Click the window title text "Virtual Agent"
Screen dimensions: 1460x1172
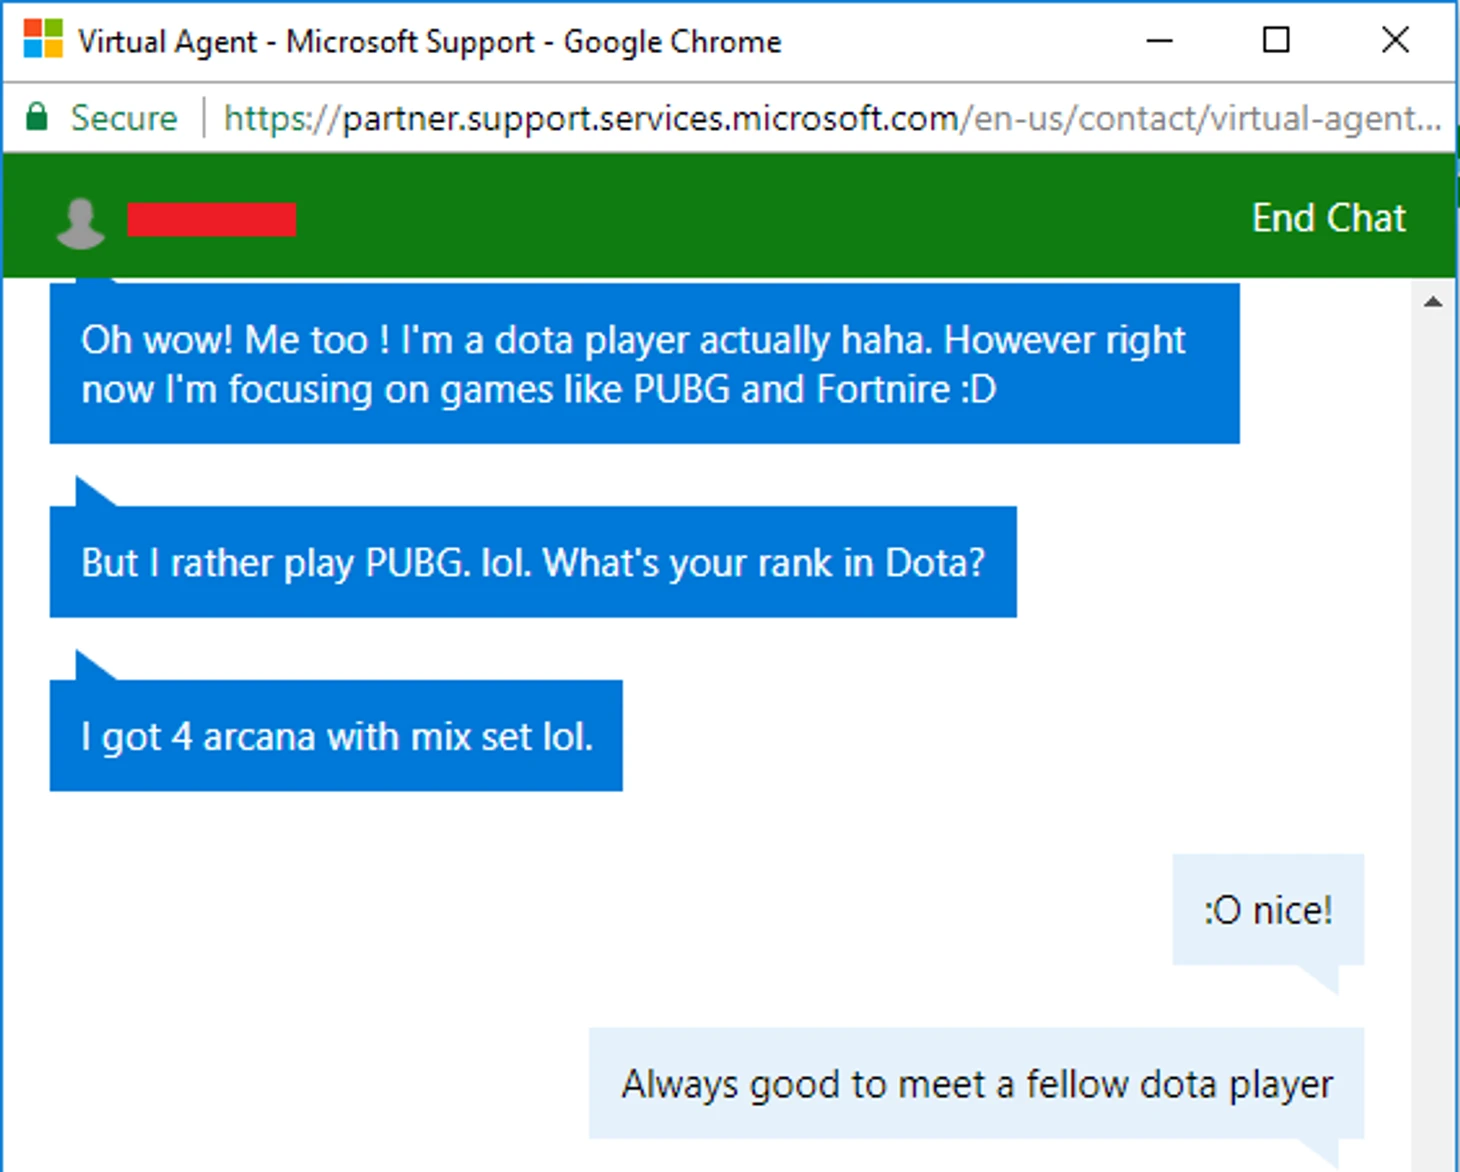[167, 42]
